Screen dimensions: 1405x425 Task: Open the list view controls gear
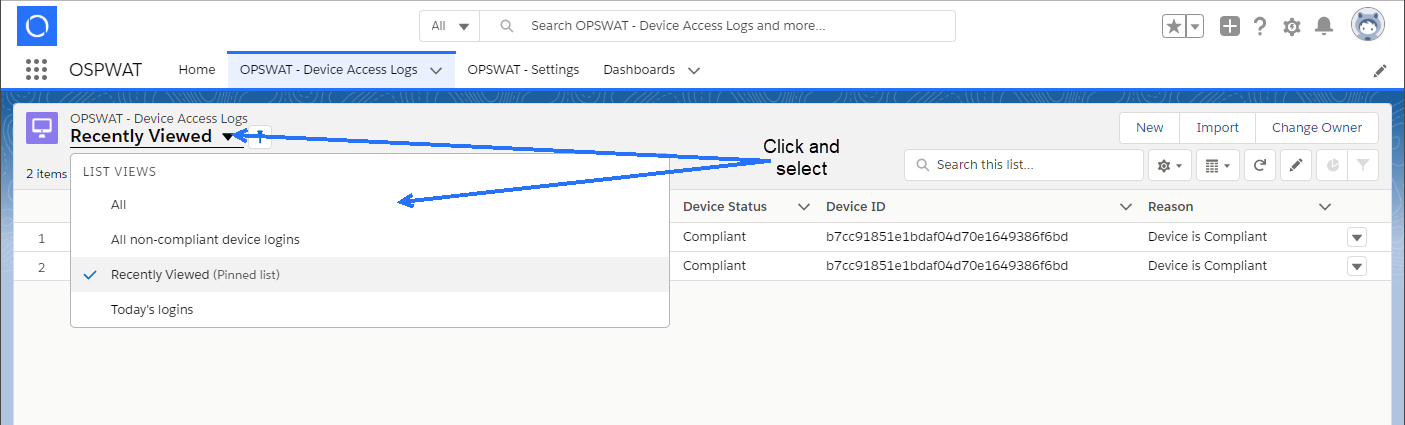pos(1170,165)
